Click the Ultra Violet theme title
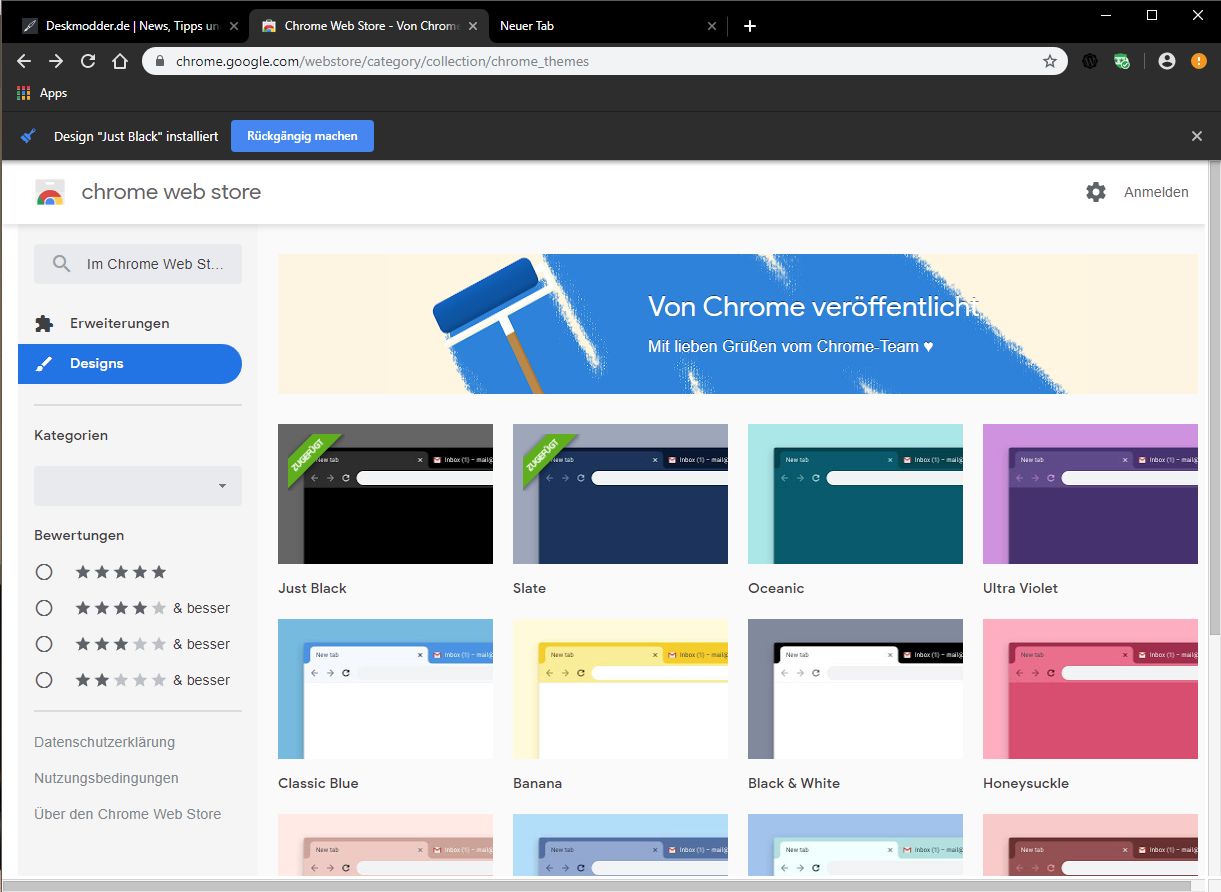 pyautogui.click(x=1020, y=588)
